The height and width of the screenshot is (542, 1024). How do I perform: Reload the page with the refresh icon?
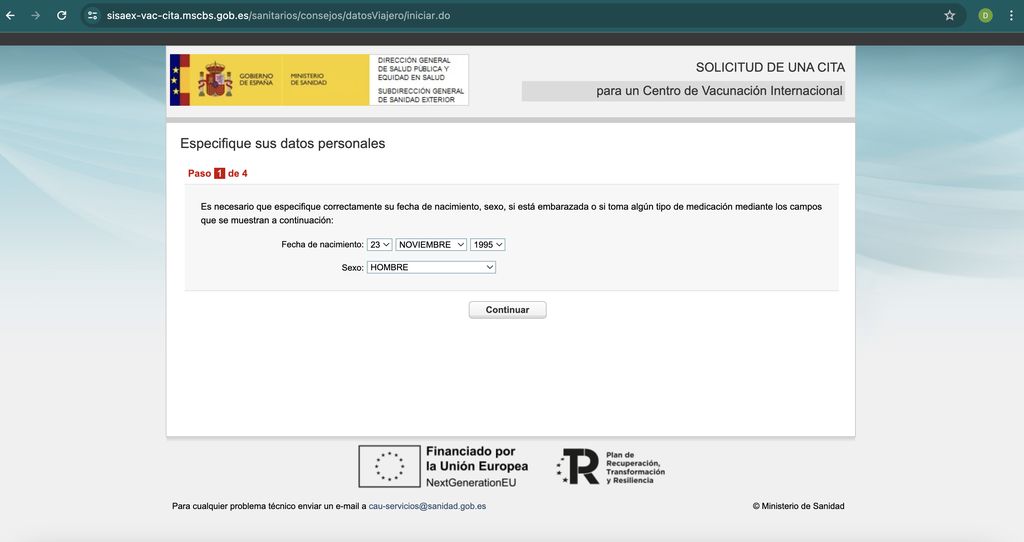coord(61,15)
